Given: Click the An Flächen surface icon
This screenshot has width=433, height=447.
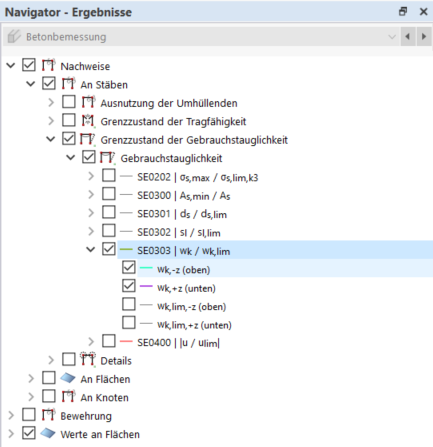Looking at the screenshot, I should click(68, 378).
